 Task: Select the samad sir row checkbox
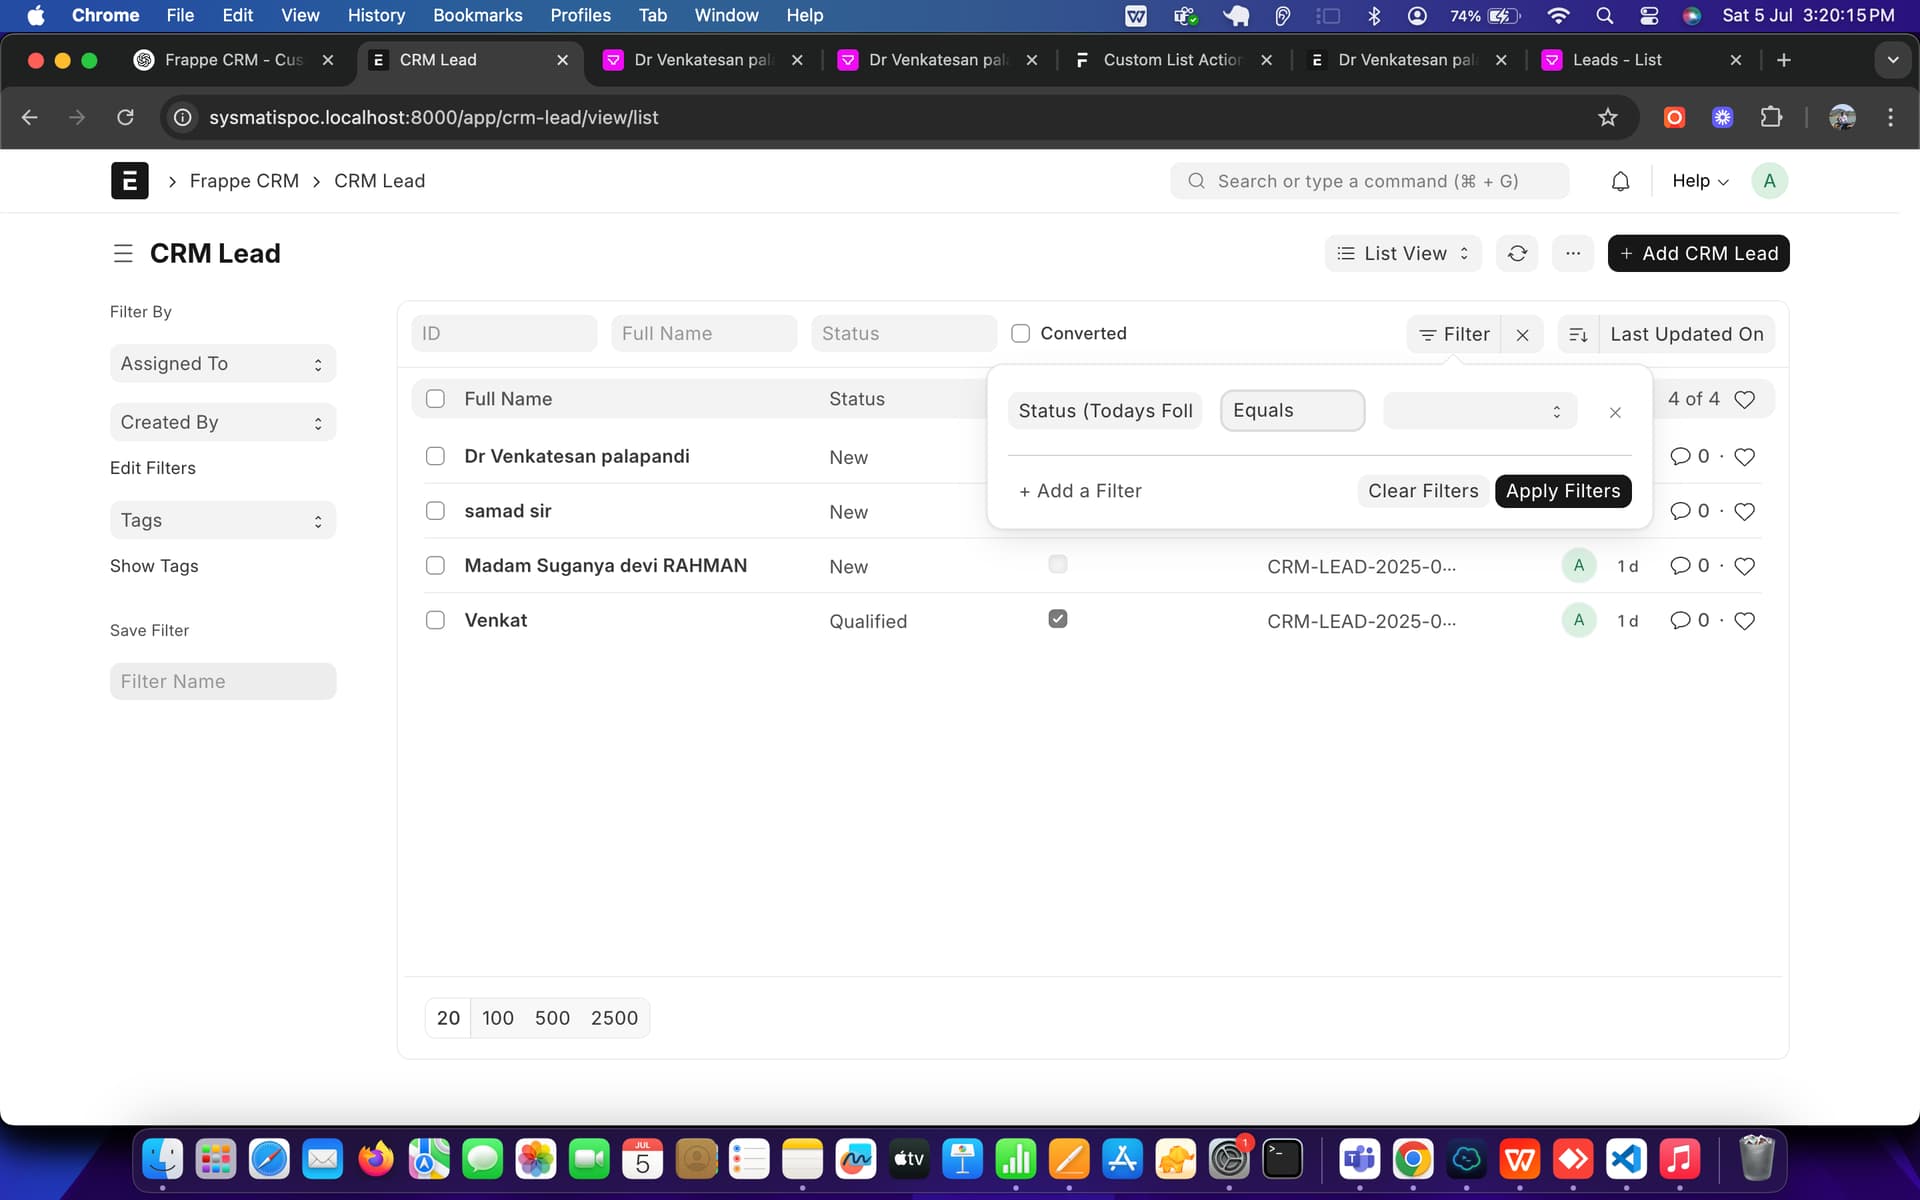(x=435, y=511)
